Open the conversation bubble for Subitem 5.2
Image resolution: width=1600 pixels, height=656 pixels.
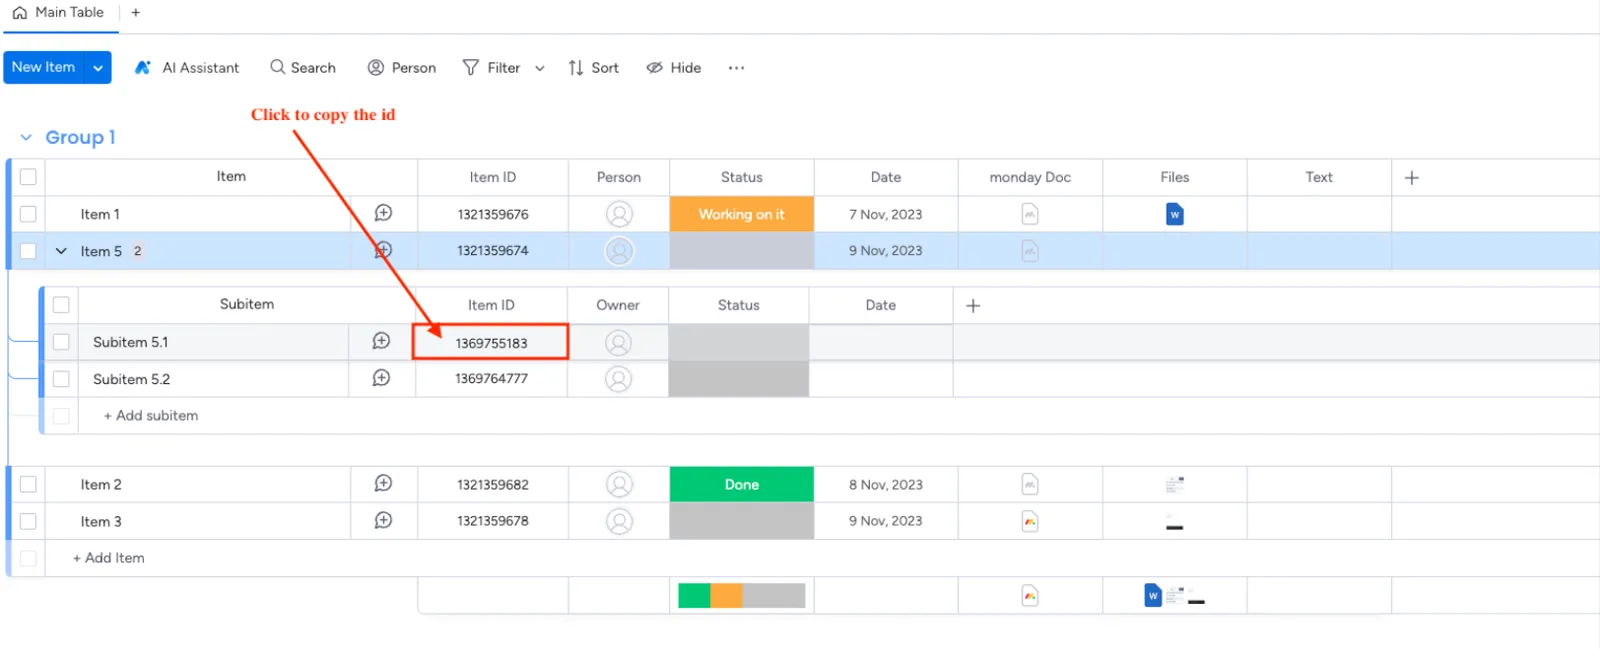[x=381, y=378]
